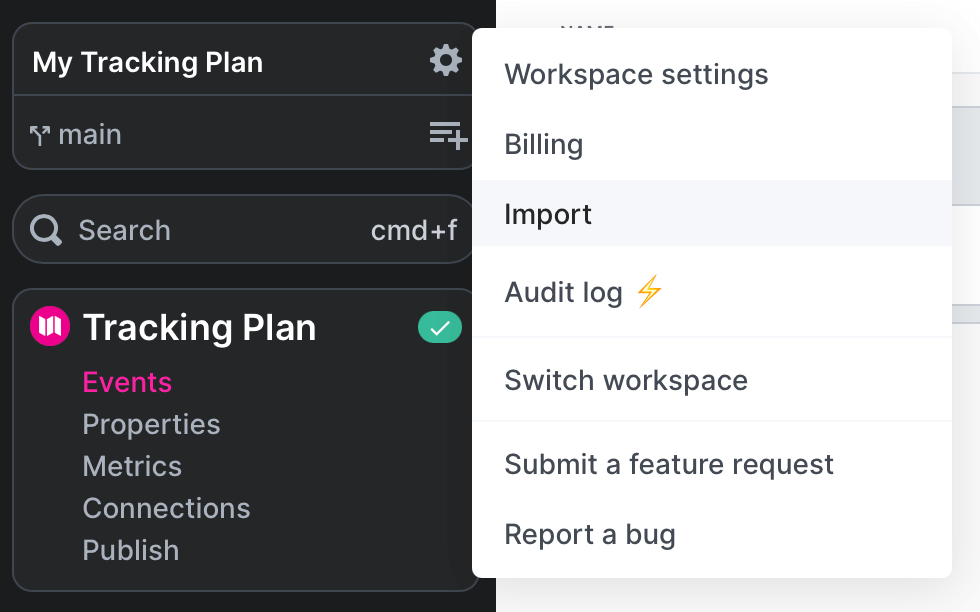The image size is (980, 612).
Task: Click the branch icon beside main
Action: [x=40, y=133]
